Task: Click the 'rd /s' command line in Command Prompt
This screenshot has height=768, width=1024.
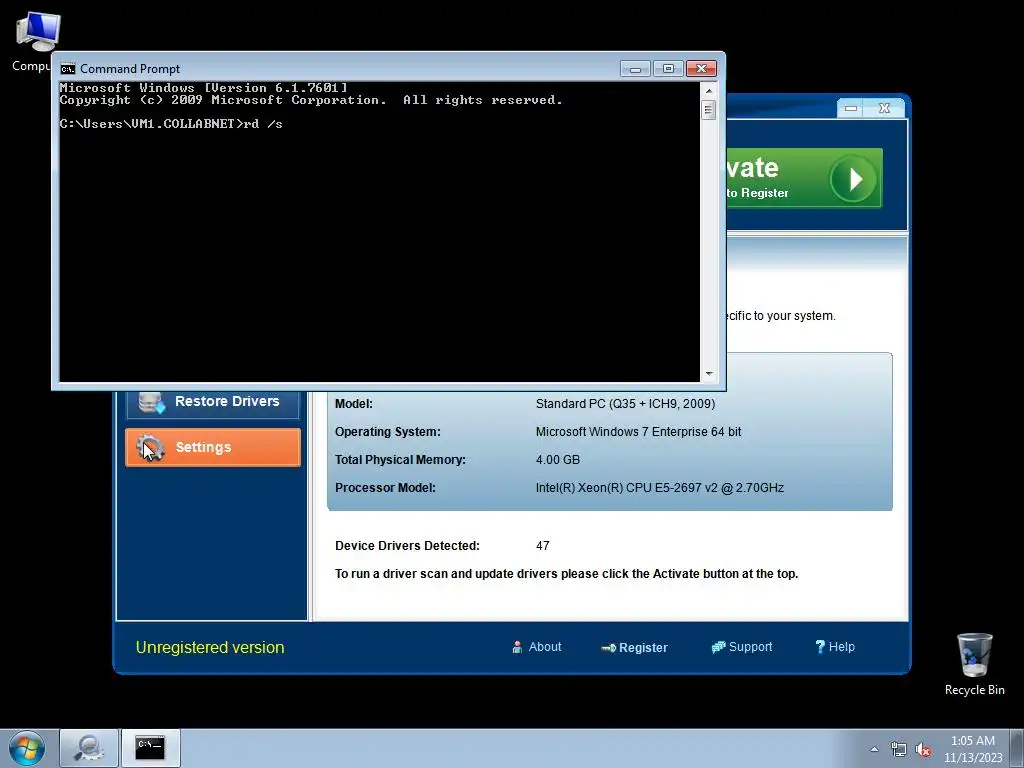Action: coord(171,123)
